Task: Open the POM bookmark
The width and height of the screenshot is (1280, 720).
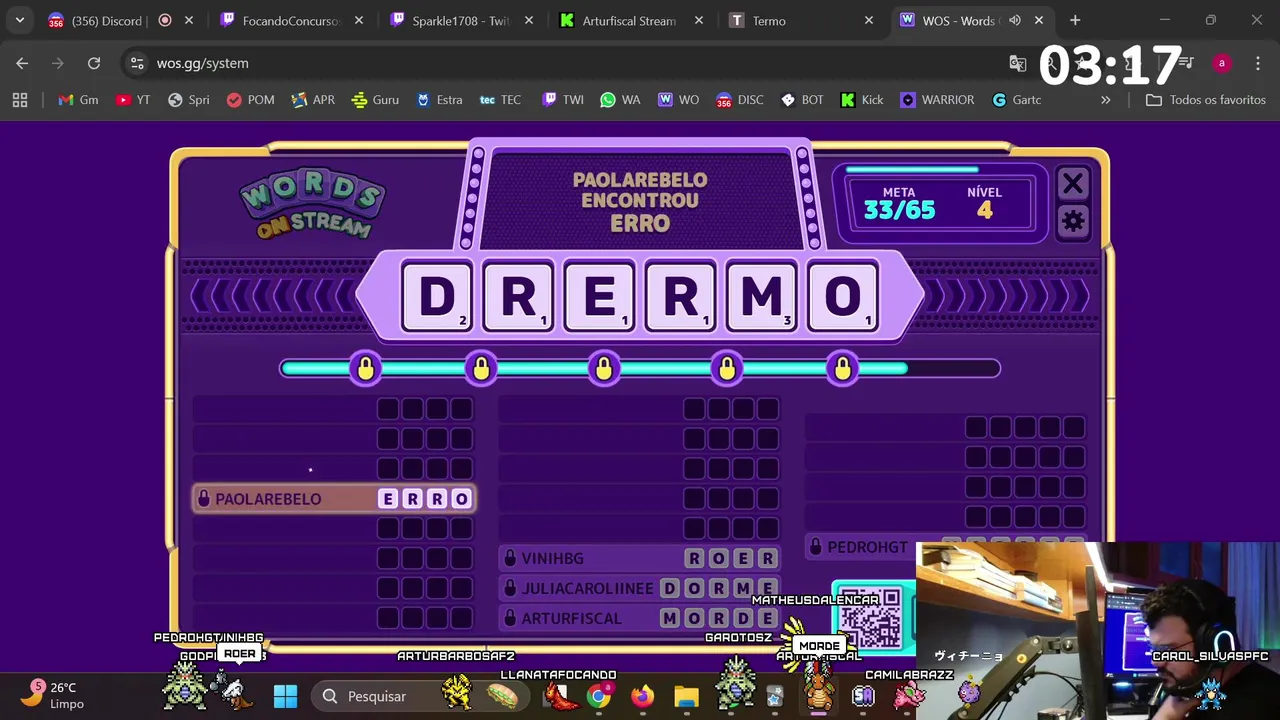Action: click(250, 100)
